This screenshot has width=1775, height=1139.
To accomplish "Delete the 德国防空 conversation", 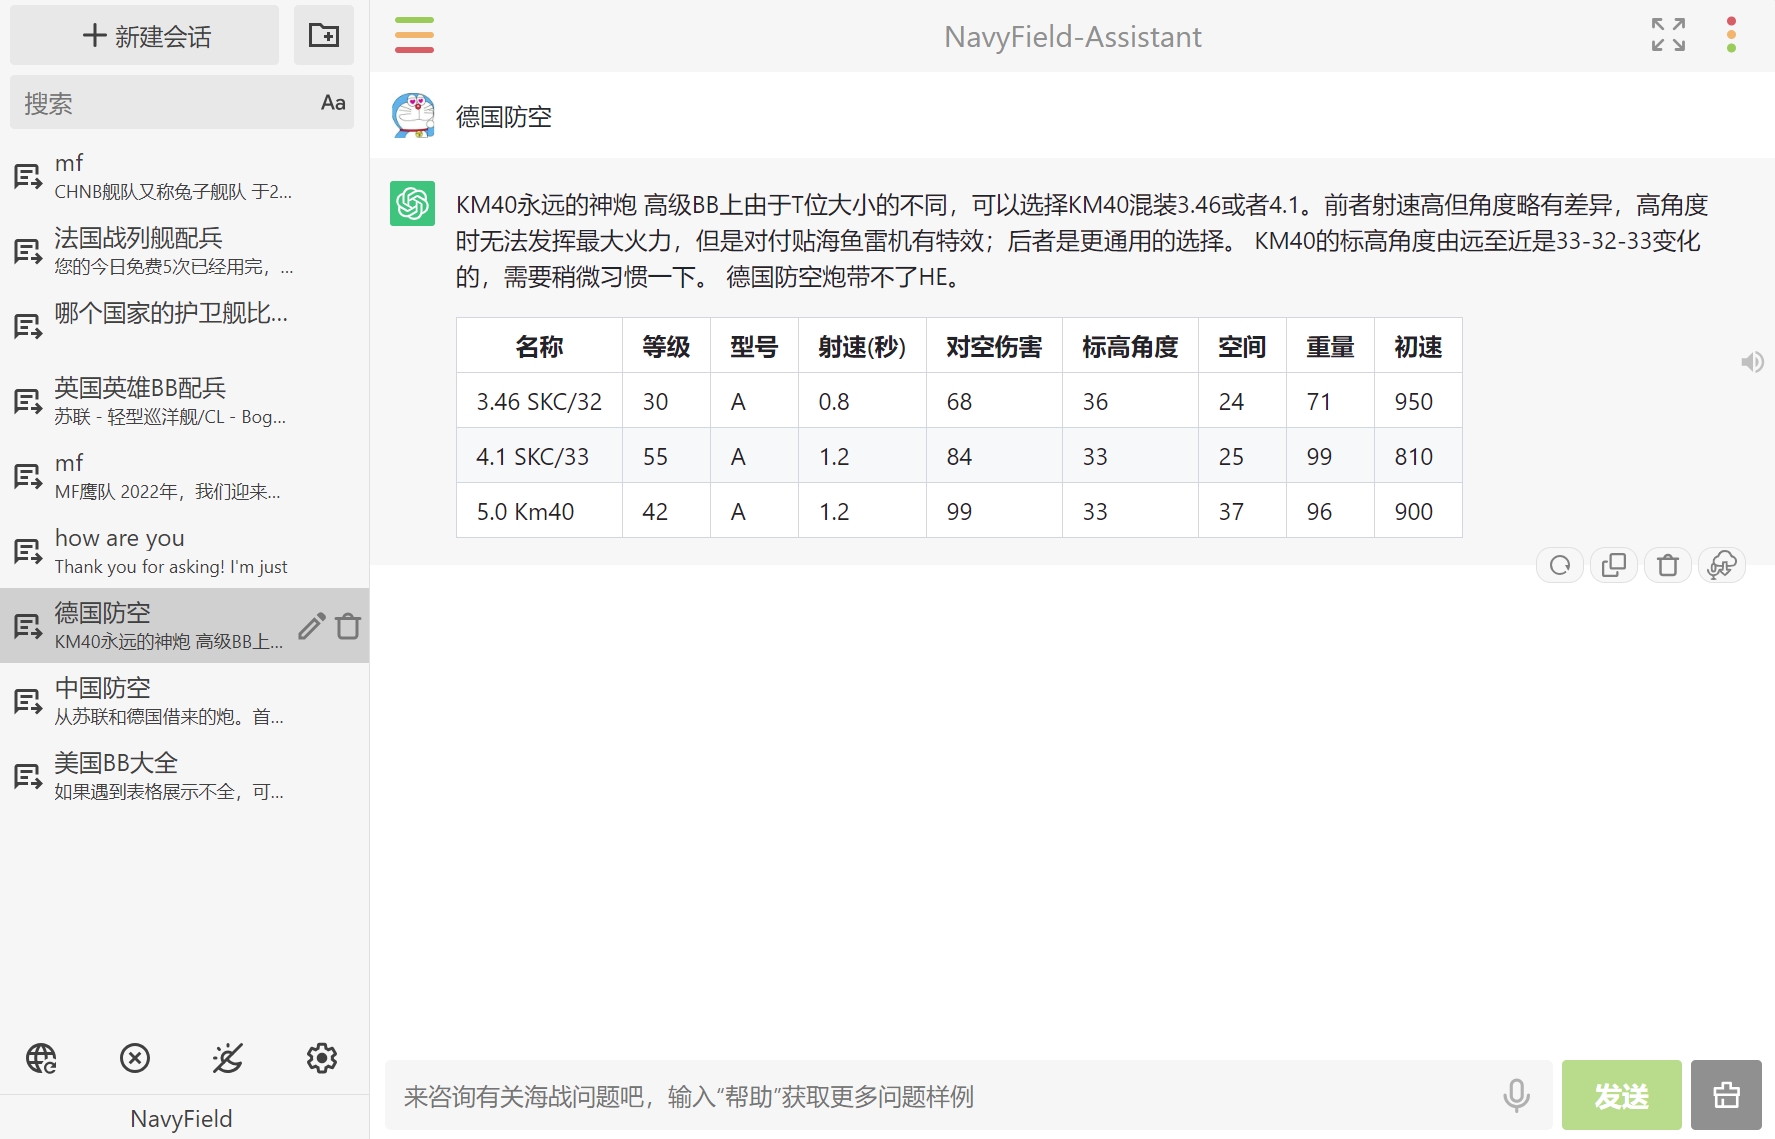I will coord(348,626).
